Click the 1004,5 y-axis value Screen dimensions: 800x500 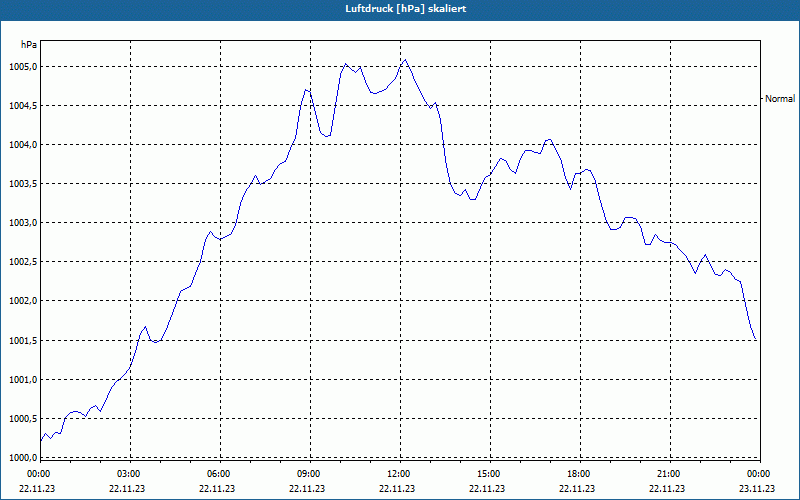(22, 106)
